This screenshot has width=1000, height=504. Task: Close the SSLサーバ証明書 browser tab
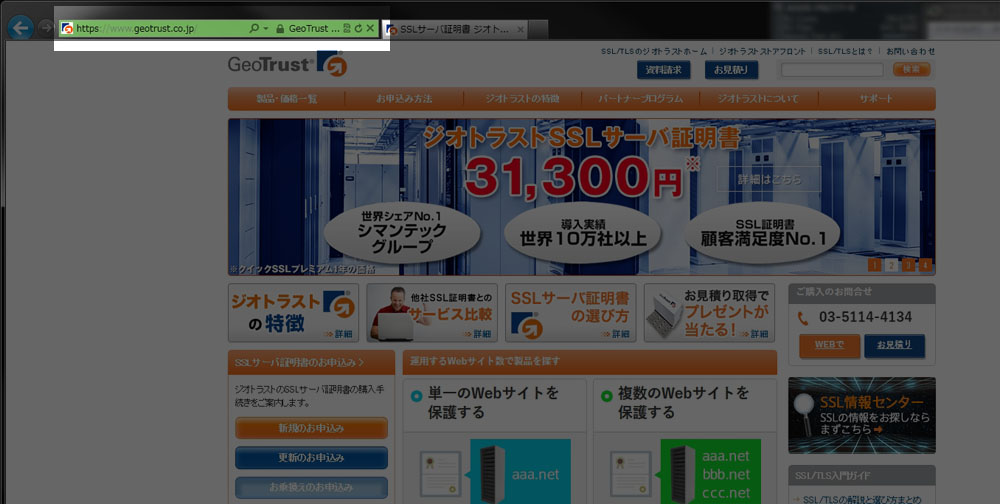point(520,29)
